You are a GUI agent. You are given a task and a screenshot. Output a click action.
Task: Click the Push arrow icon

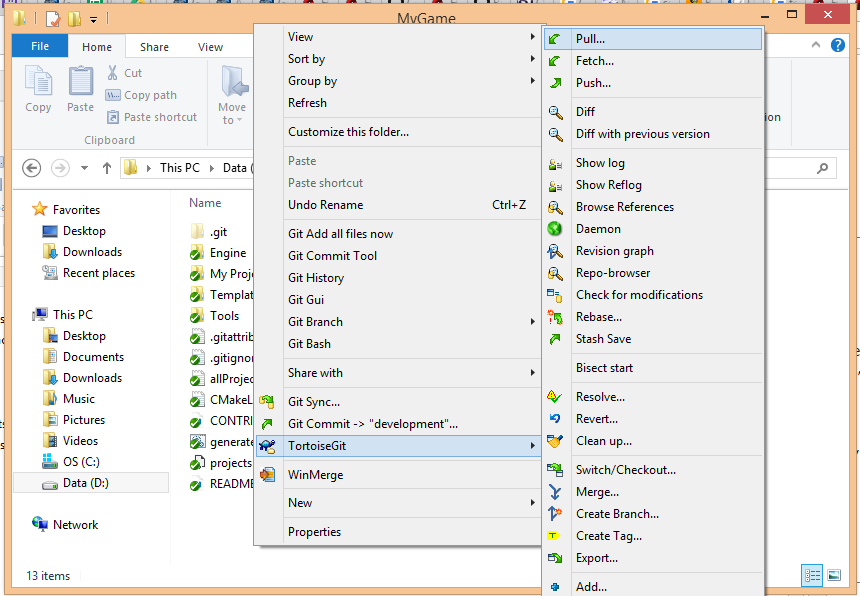pyautogui.click(x=555, y=83)
